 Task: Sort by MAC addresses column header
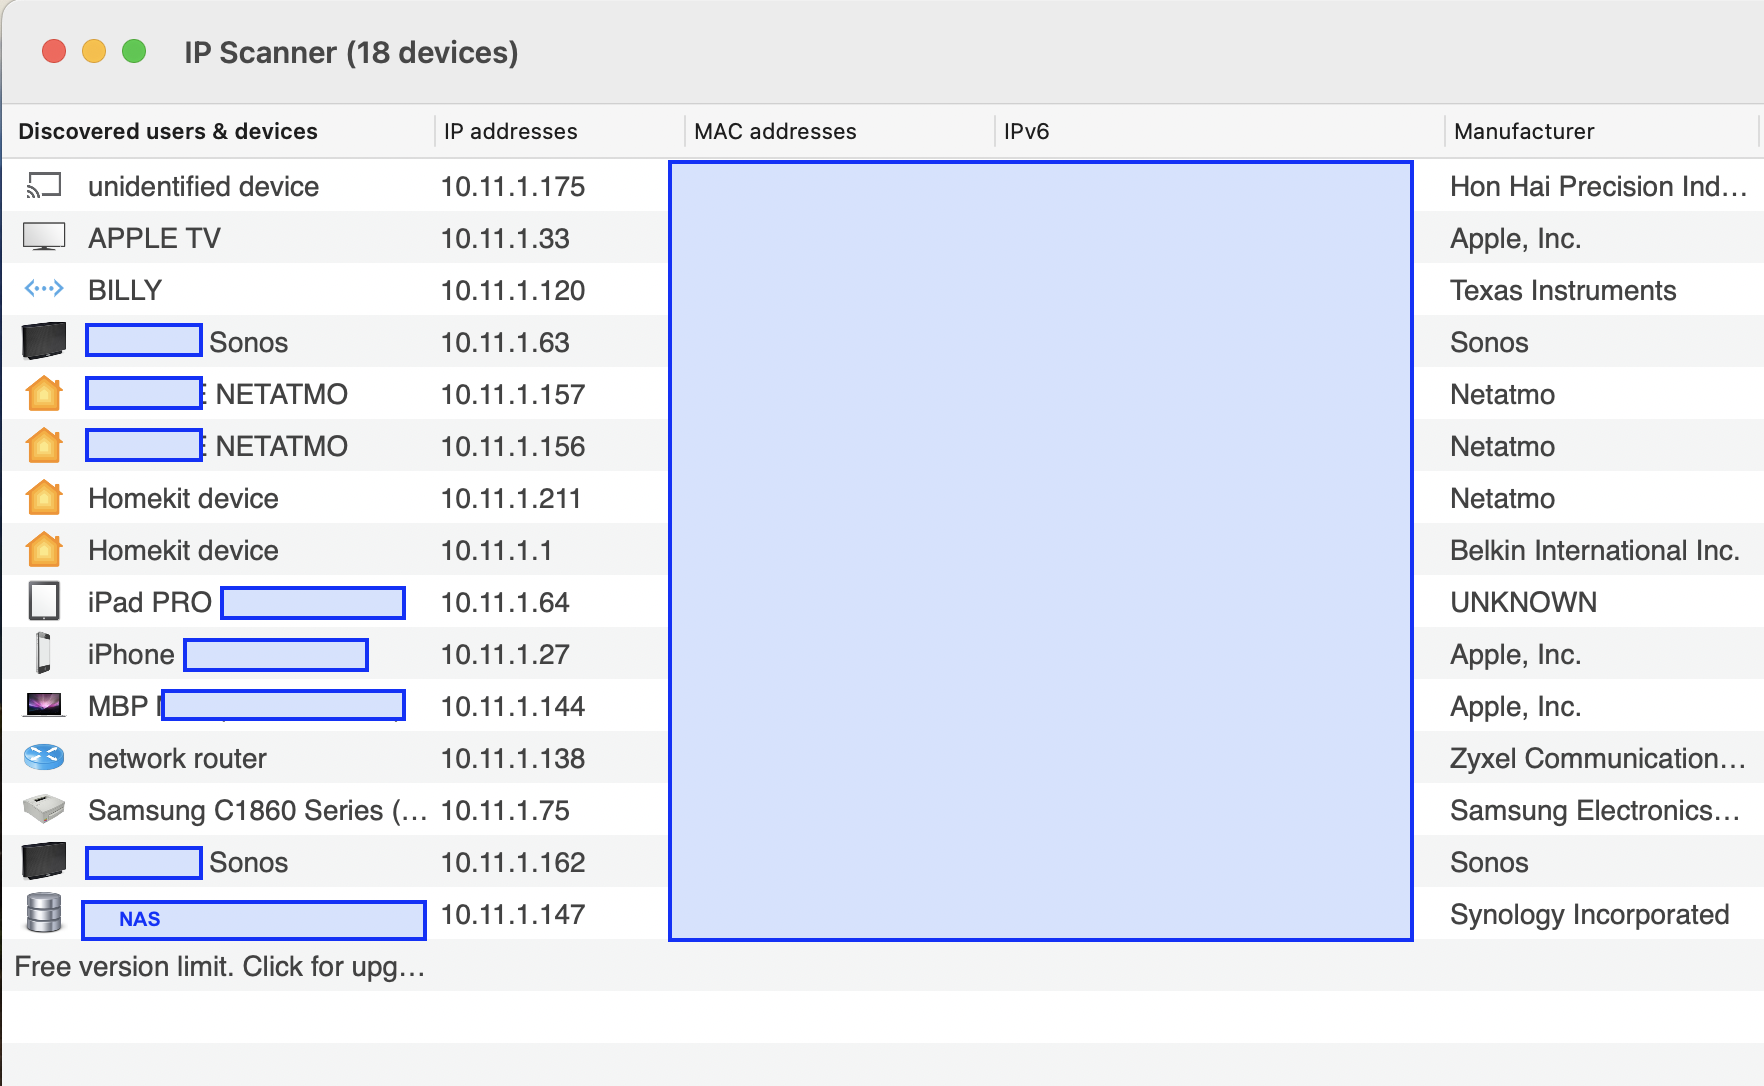click(x=775, y=131)
